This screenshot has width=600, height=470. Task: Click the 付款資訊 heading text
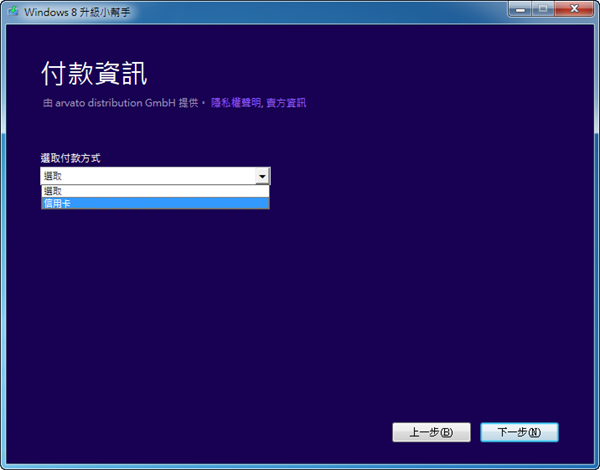pos(94,73)
